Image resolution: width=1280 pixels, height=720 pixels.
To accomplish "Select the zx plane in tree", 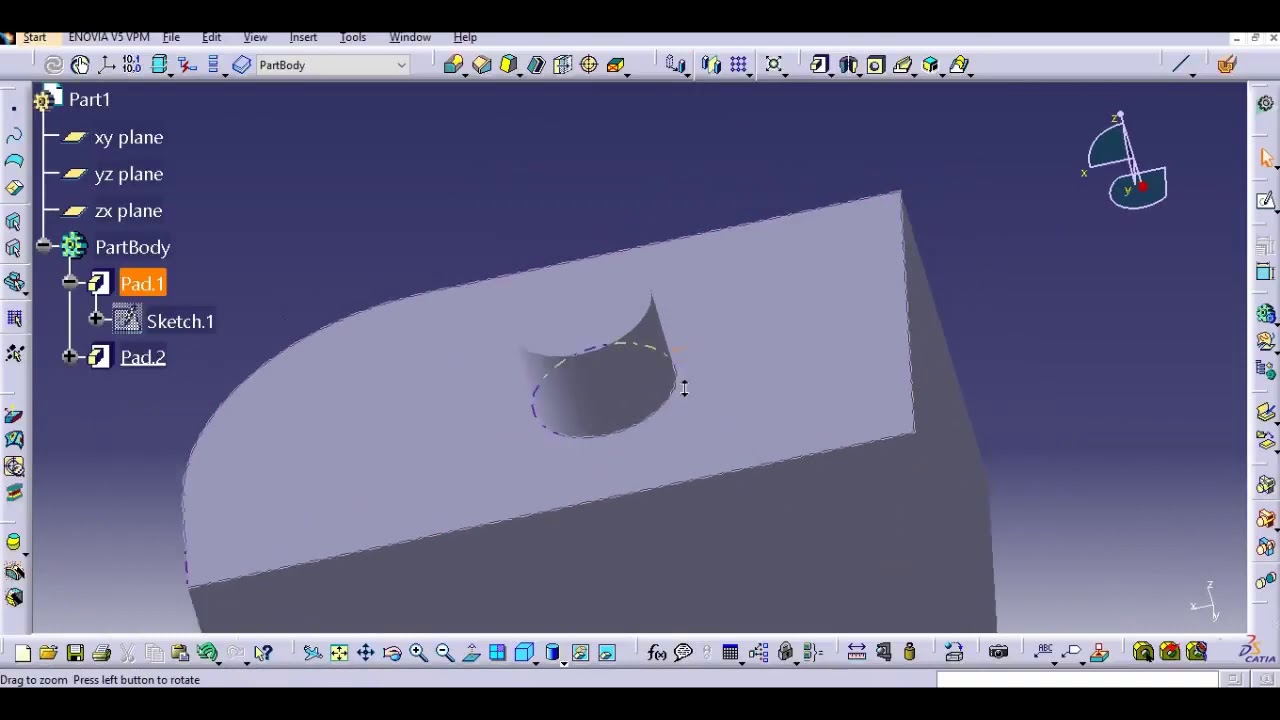I will (x=128, y=211).
